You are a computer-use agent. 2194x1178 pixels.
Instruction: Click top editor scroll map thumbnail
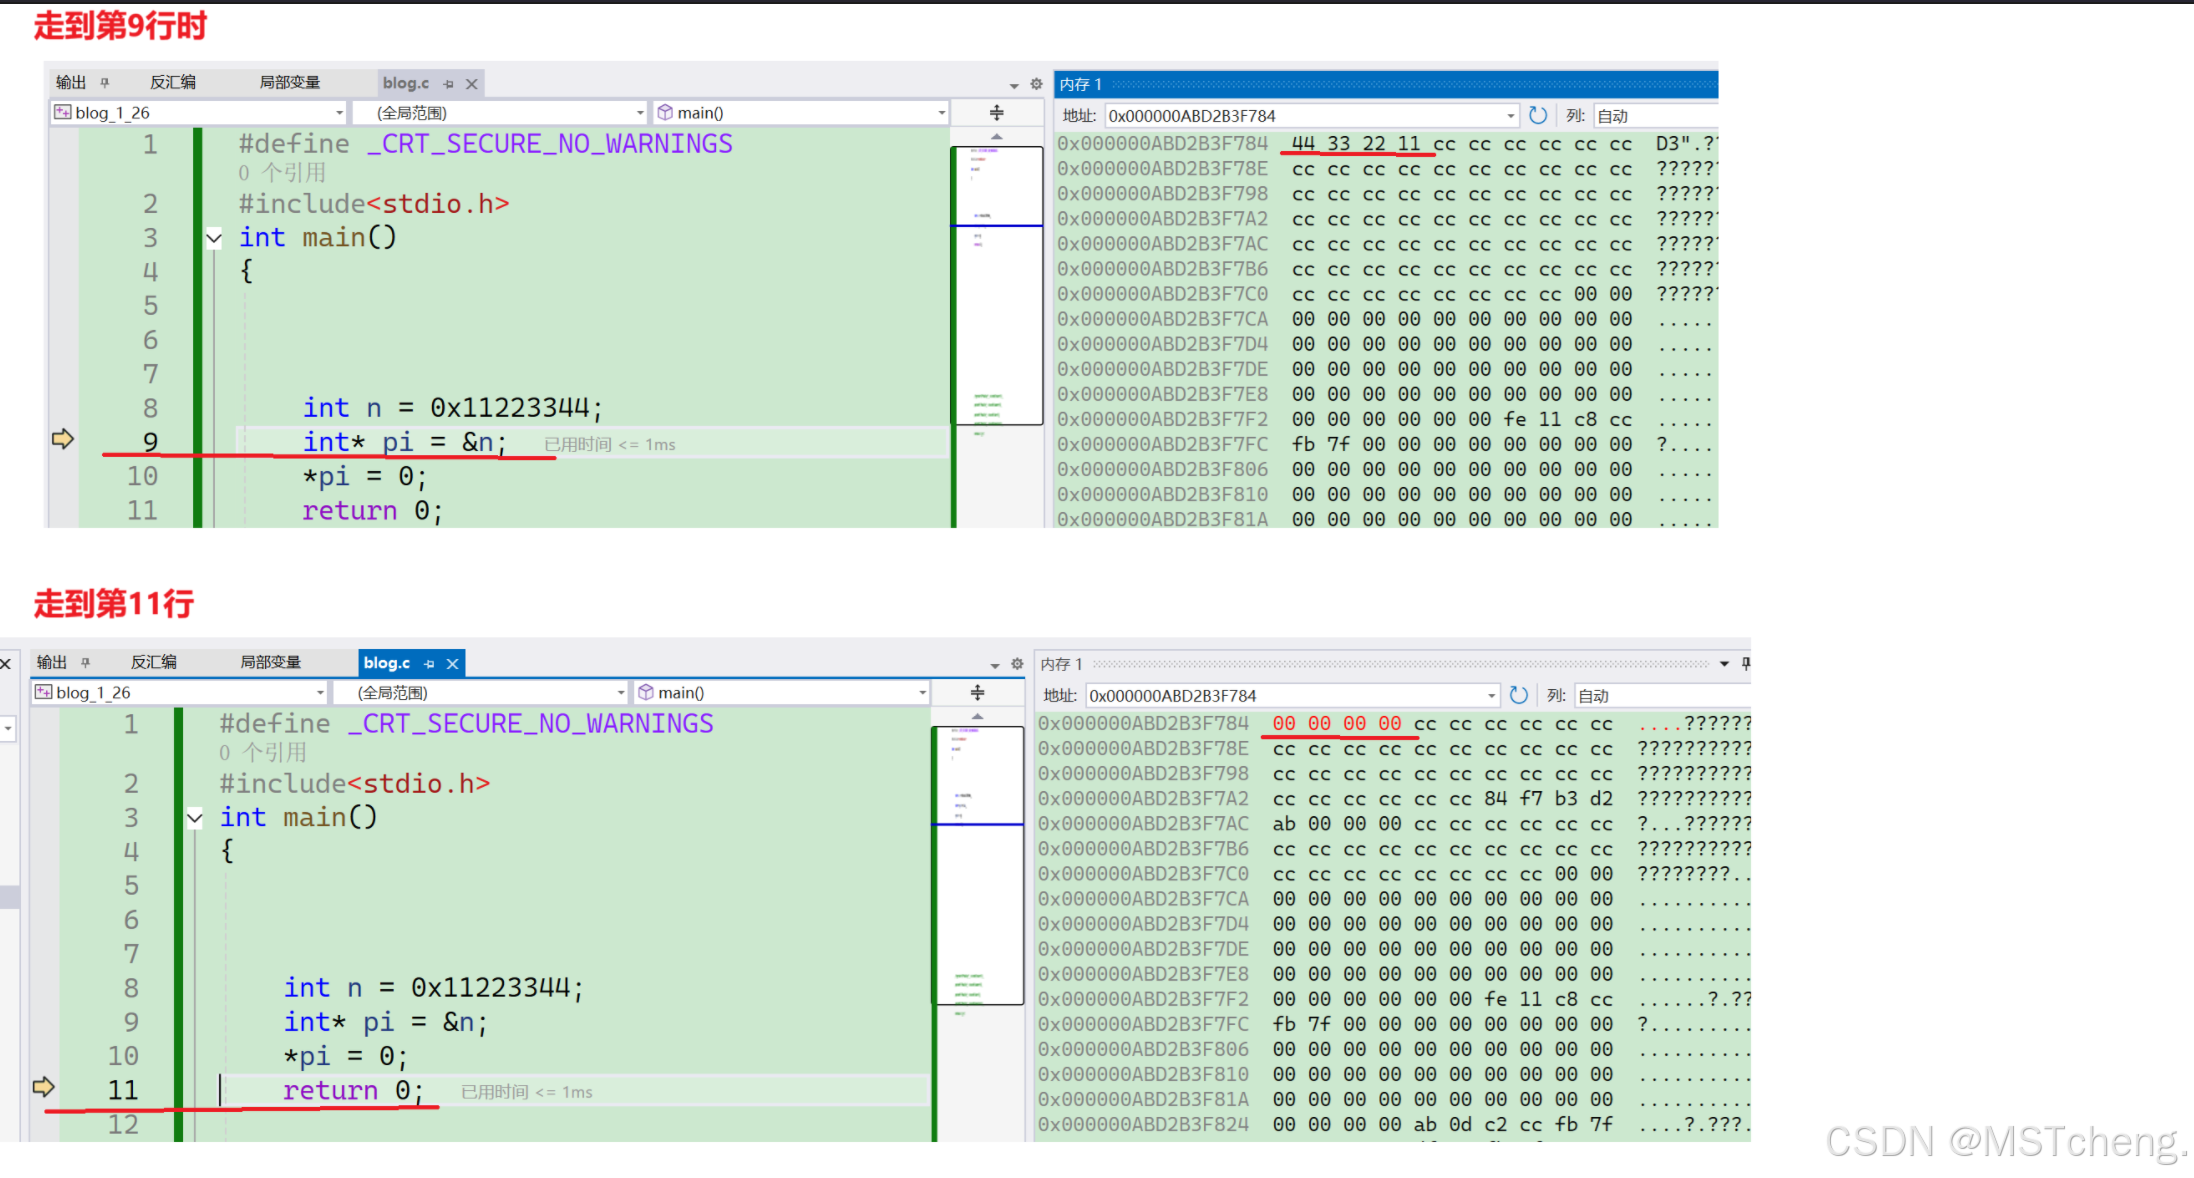coord(996,285)
